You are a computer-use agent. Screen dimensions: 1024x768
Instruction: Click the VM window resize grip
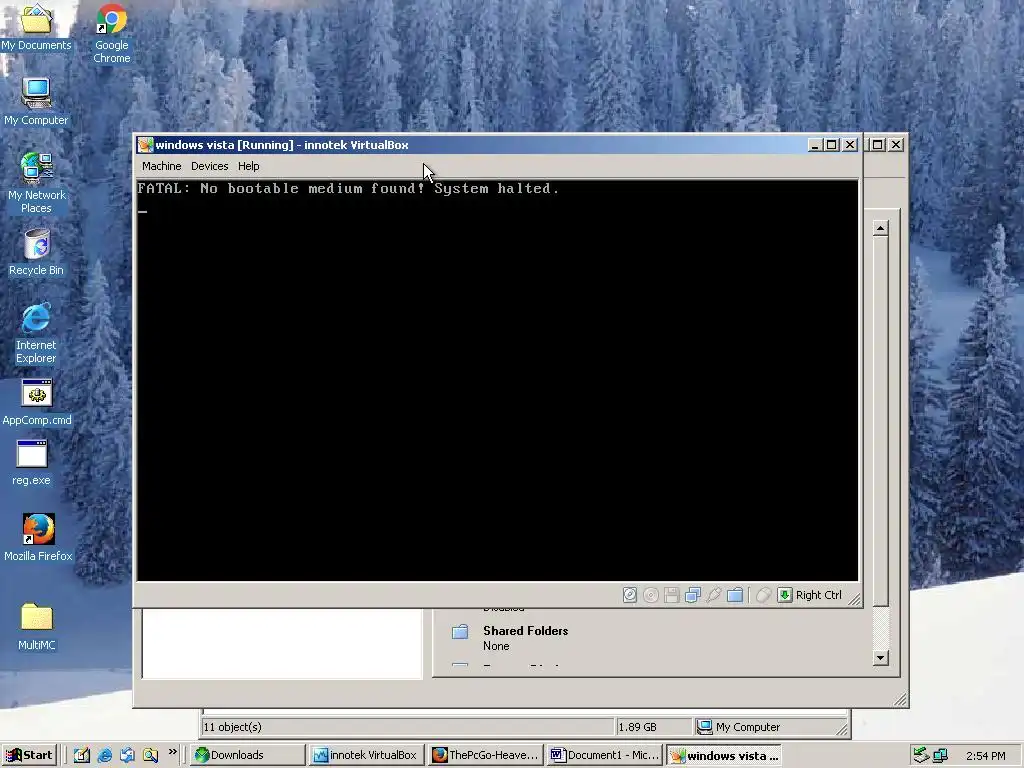(x=854, y=598)
